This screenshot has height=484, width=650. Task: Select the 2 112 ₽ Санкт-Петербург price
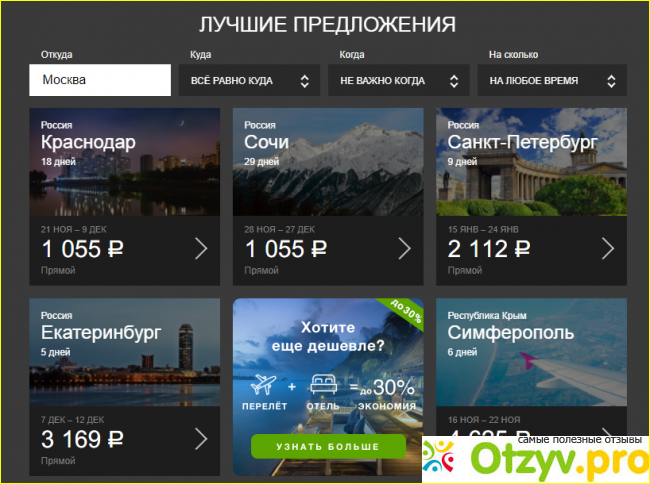489,249
